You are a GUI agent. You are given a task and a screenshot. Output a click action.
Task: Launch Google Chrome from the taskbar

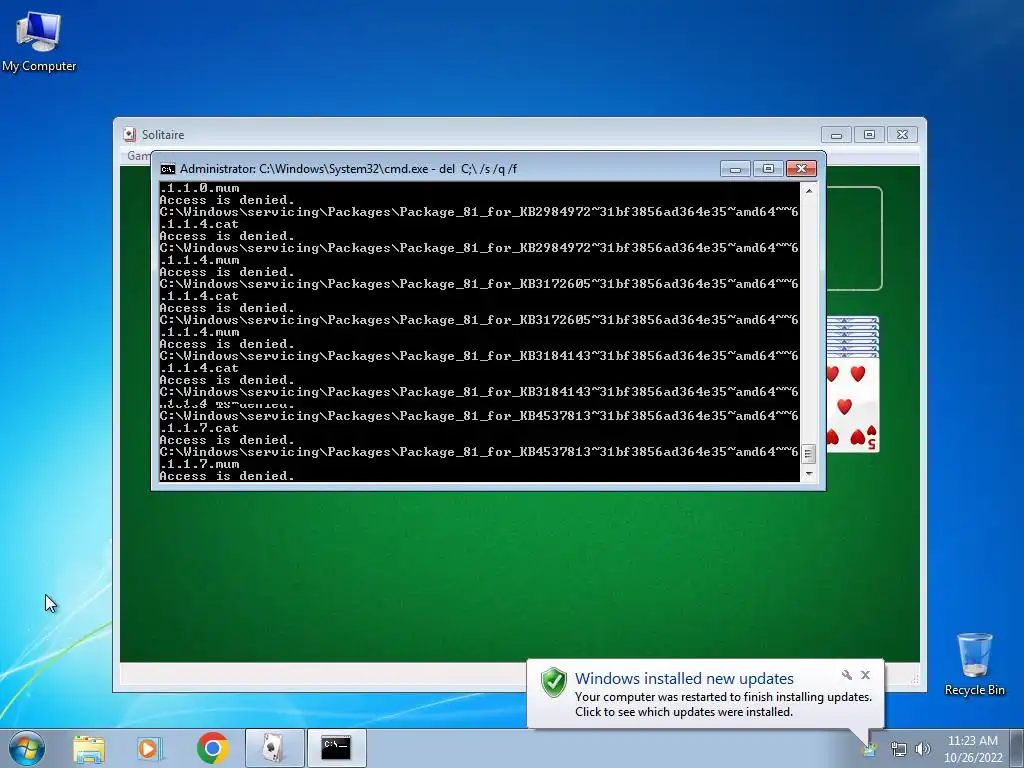coord(212,748)
